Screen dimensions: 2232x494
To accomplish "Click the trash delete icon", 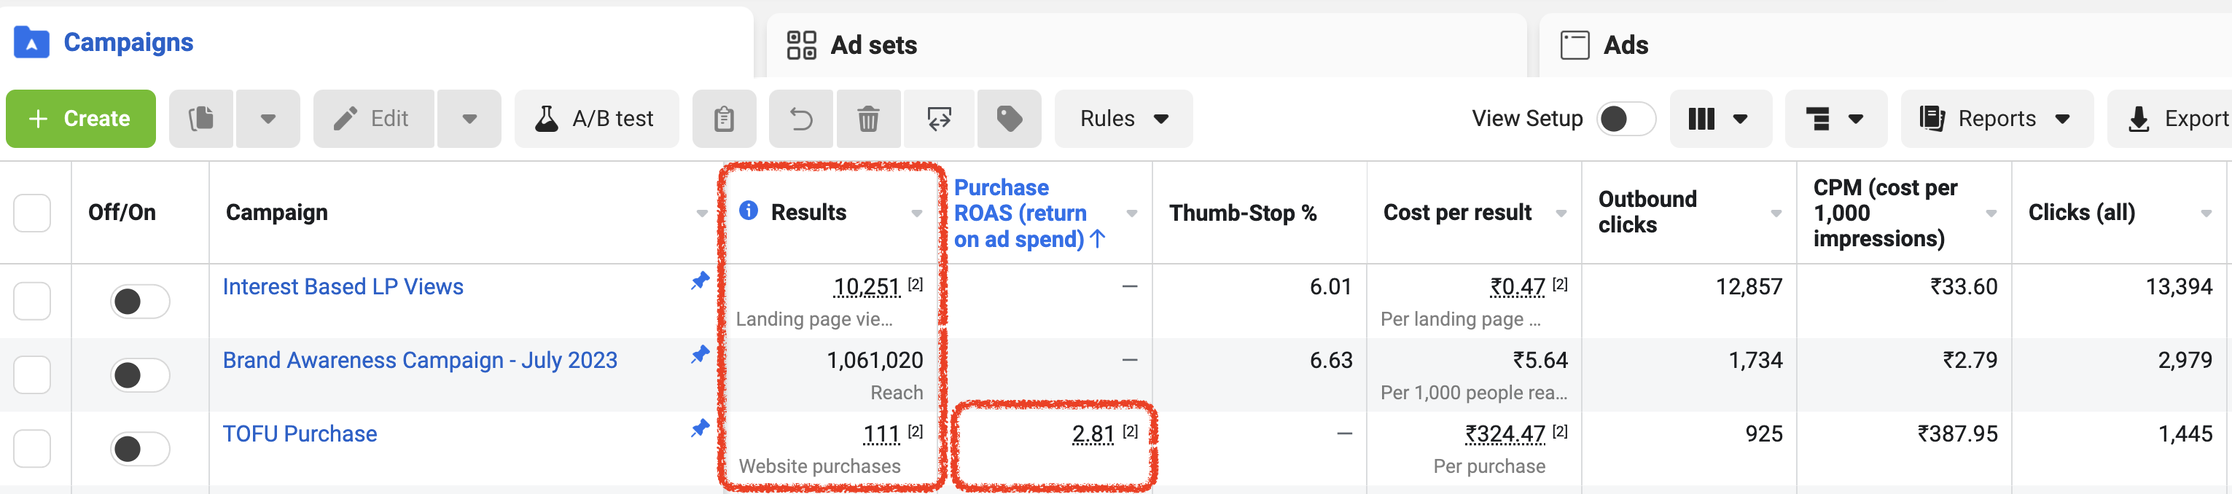I will click(868, 119).
